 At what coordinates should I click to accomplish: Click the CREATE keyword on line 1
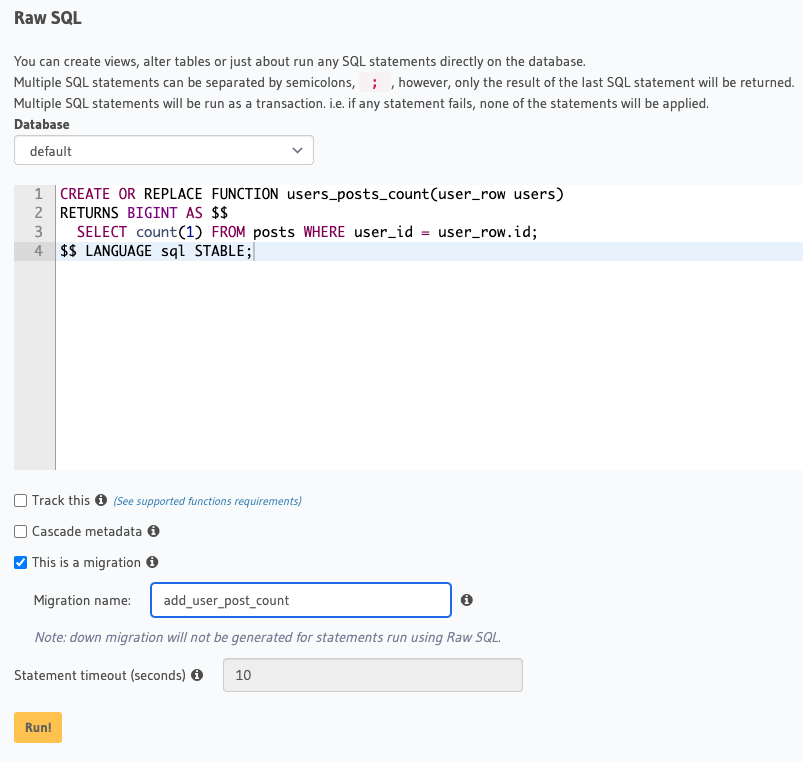85,194
